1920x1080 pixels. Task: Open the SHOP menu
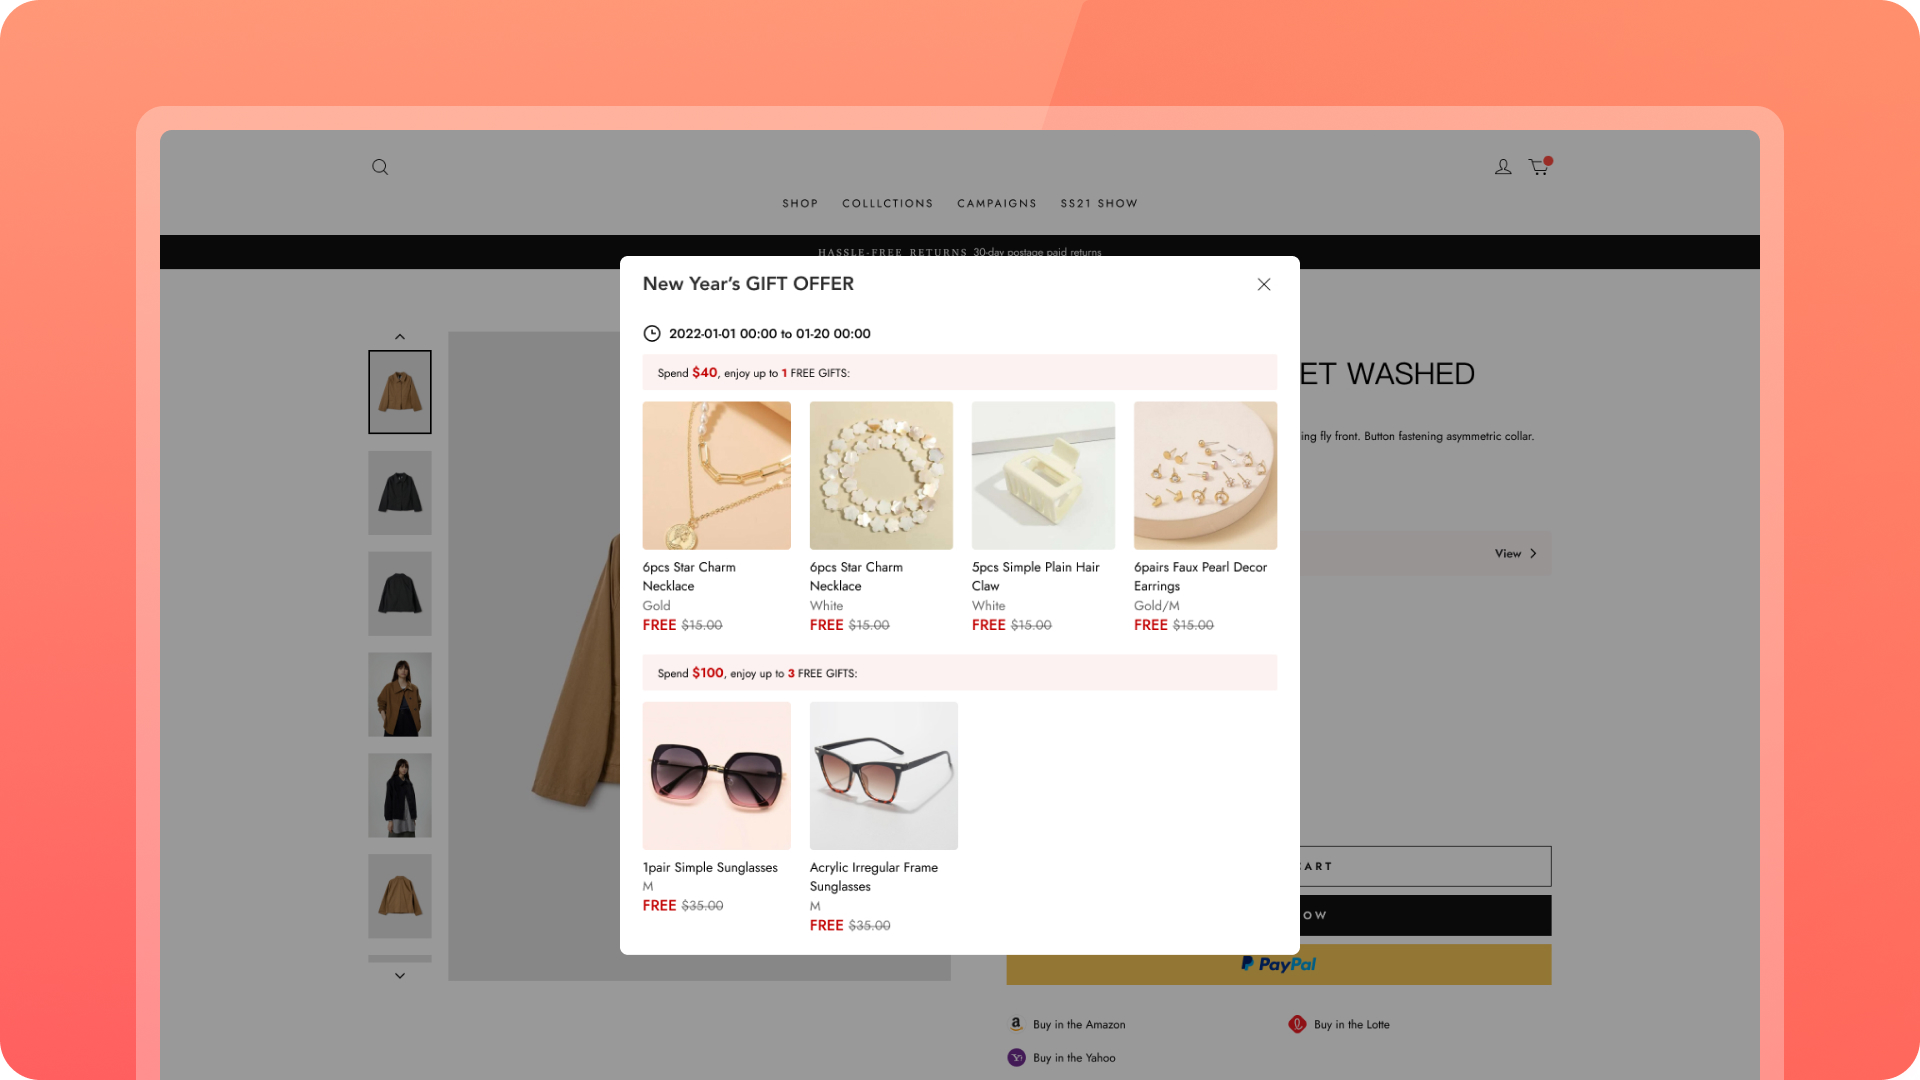[x=800, y=204]
